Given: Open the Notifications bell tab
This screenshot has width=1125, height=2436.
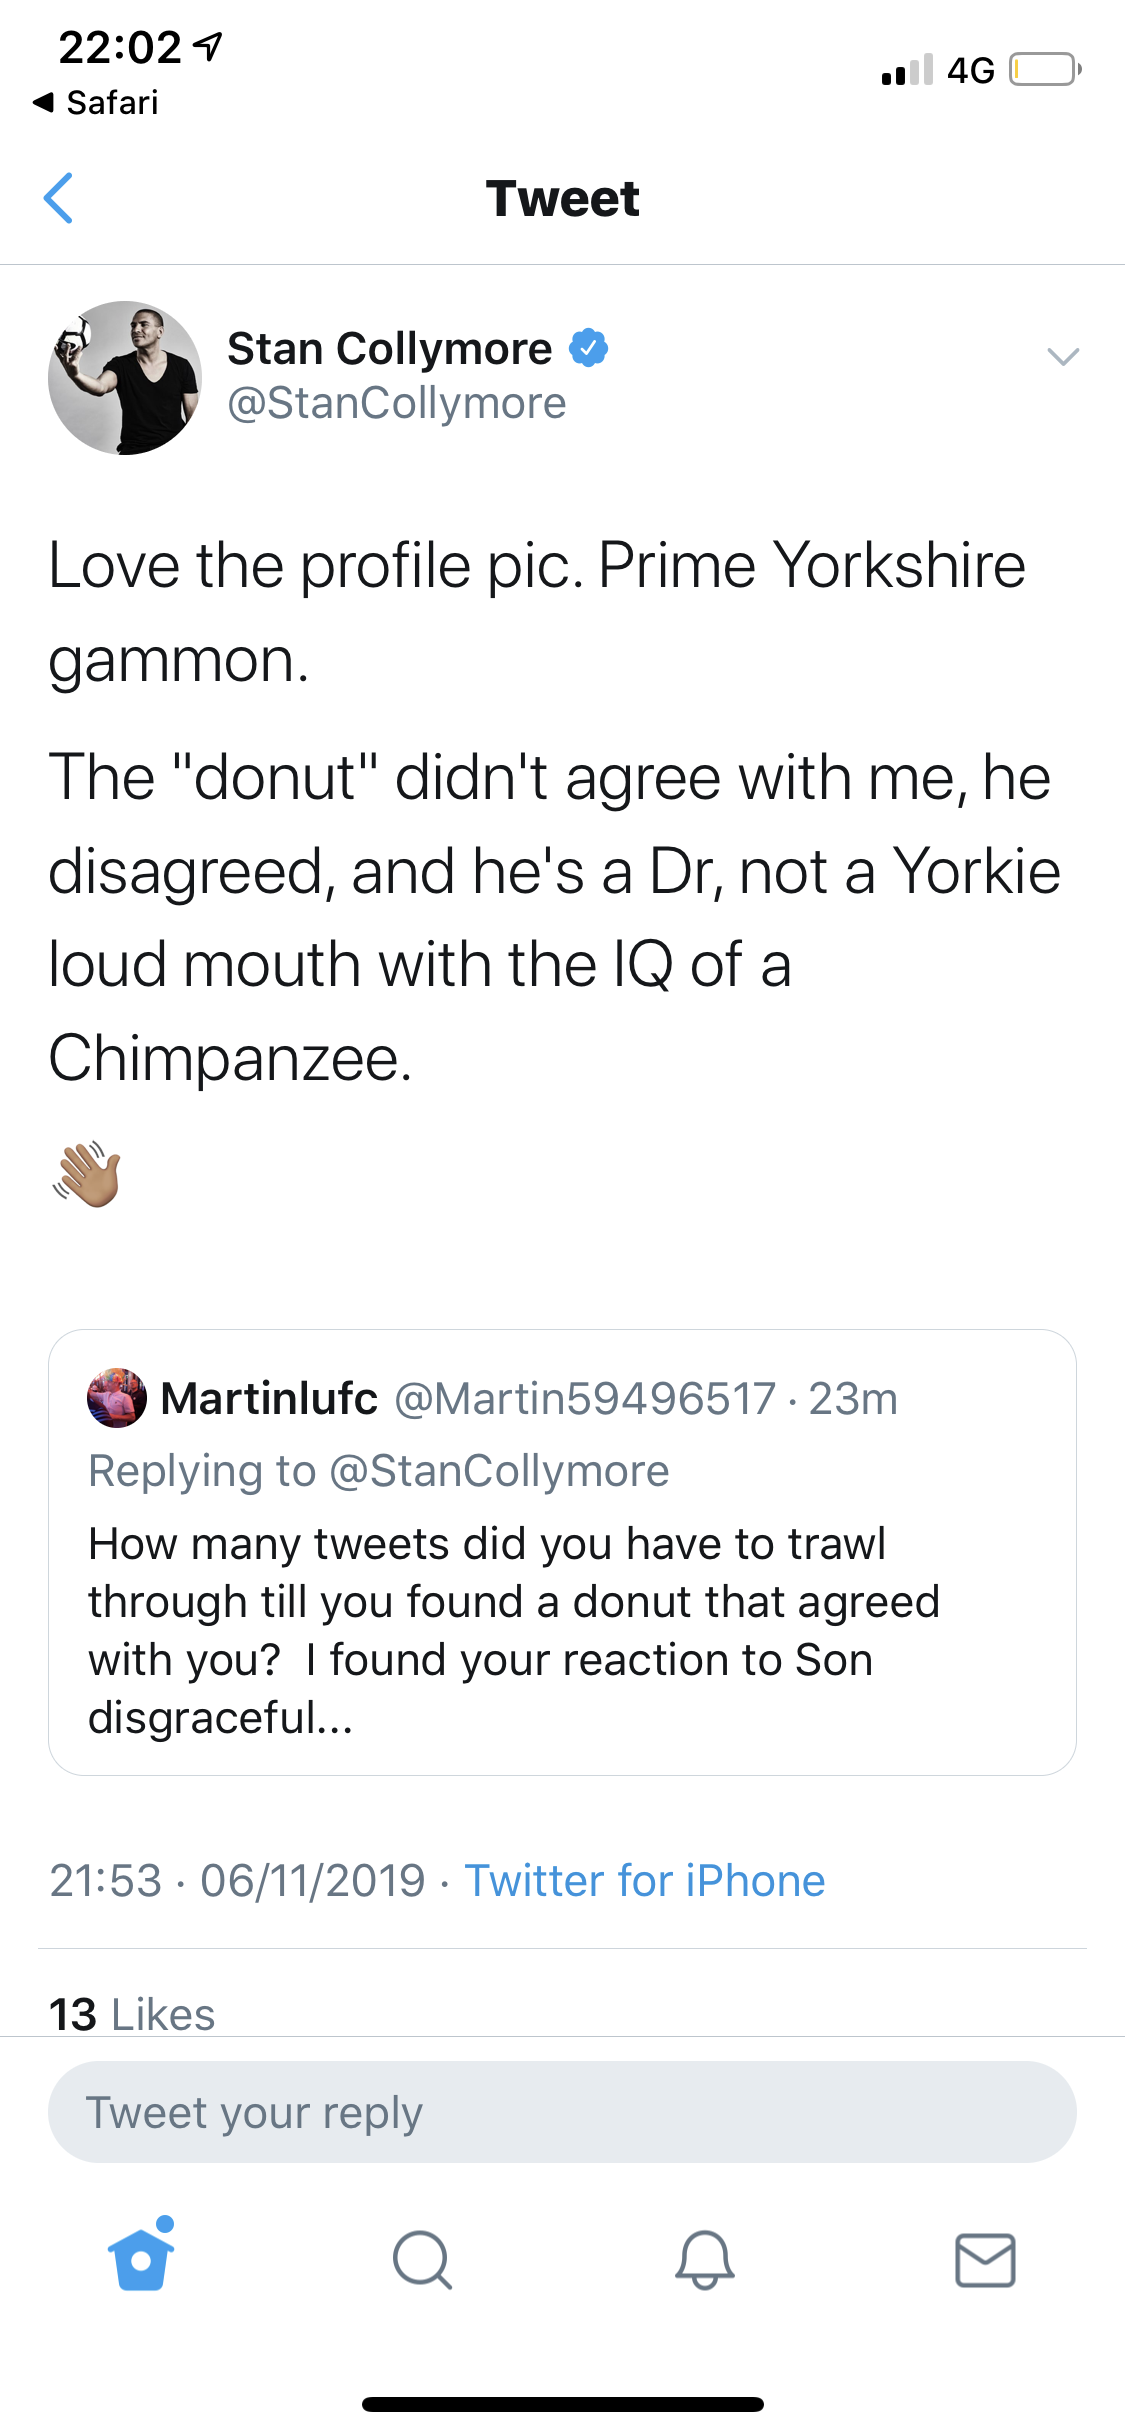Looking at the screenshot, I should (x=705, y=2260).
